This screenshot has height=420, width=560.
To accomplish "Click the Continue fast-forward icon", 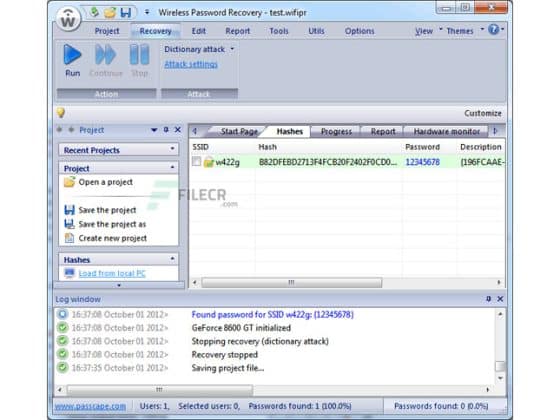I will pyautogui.click(x=105, y=55).
